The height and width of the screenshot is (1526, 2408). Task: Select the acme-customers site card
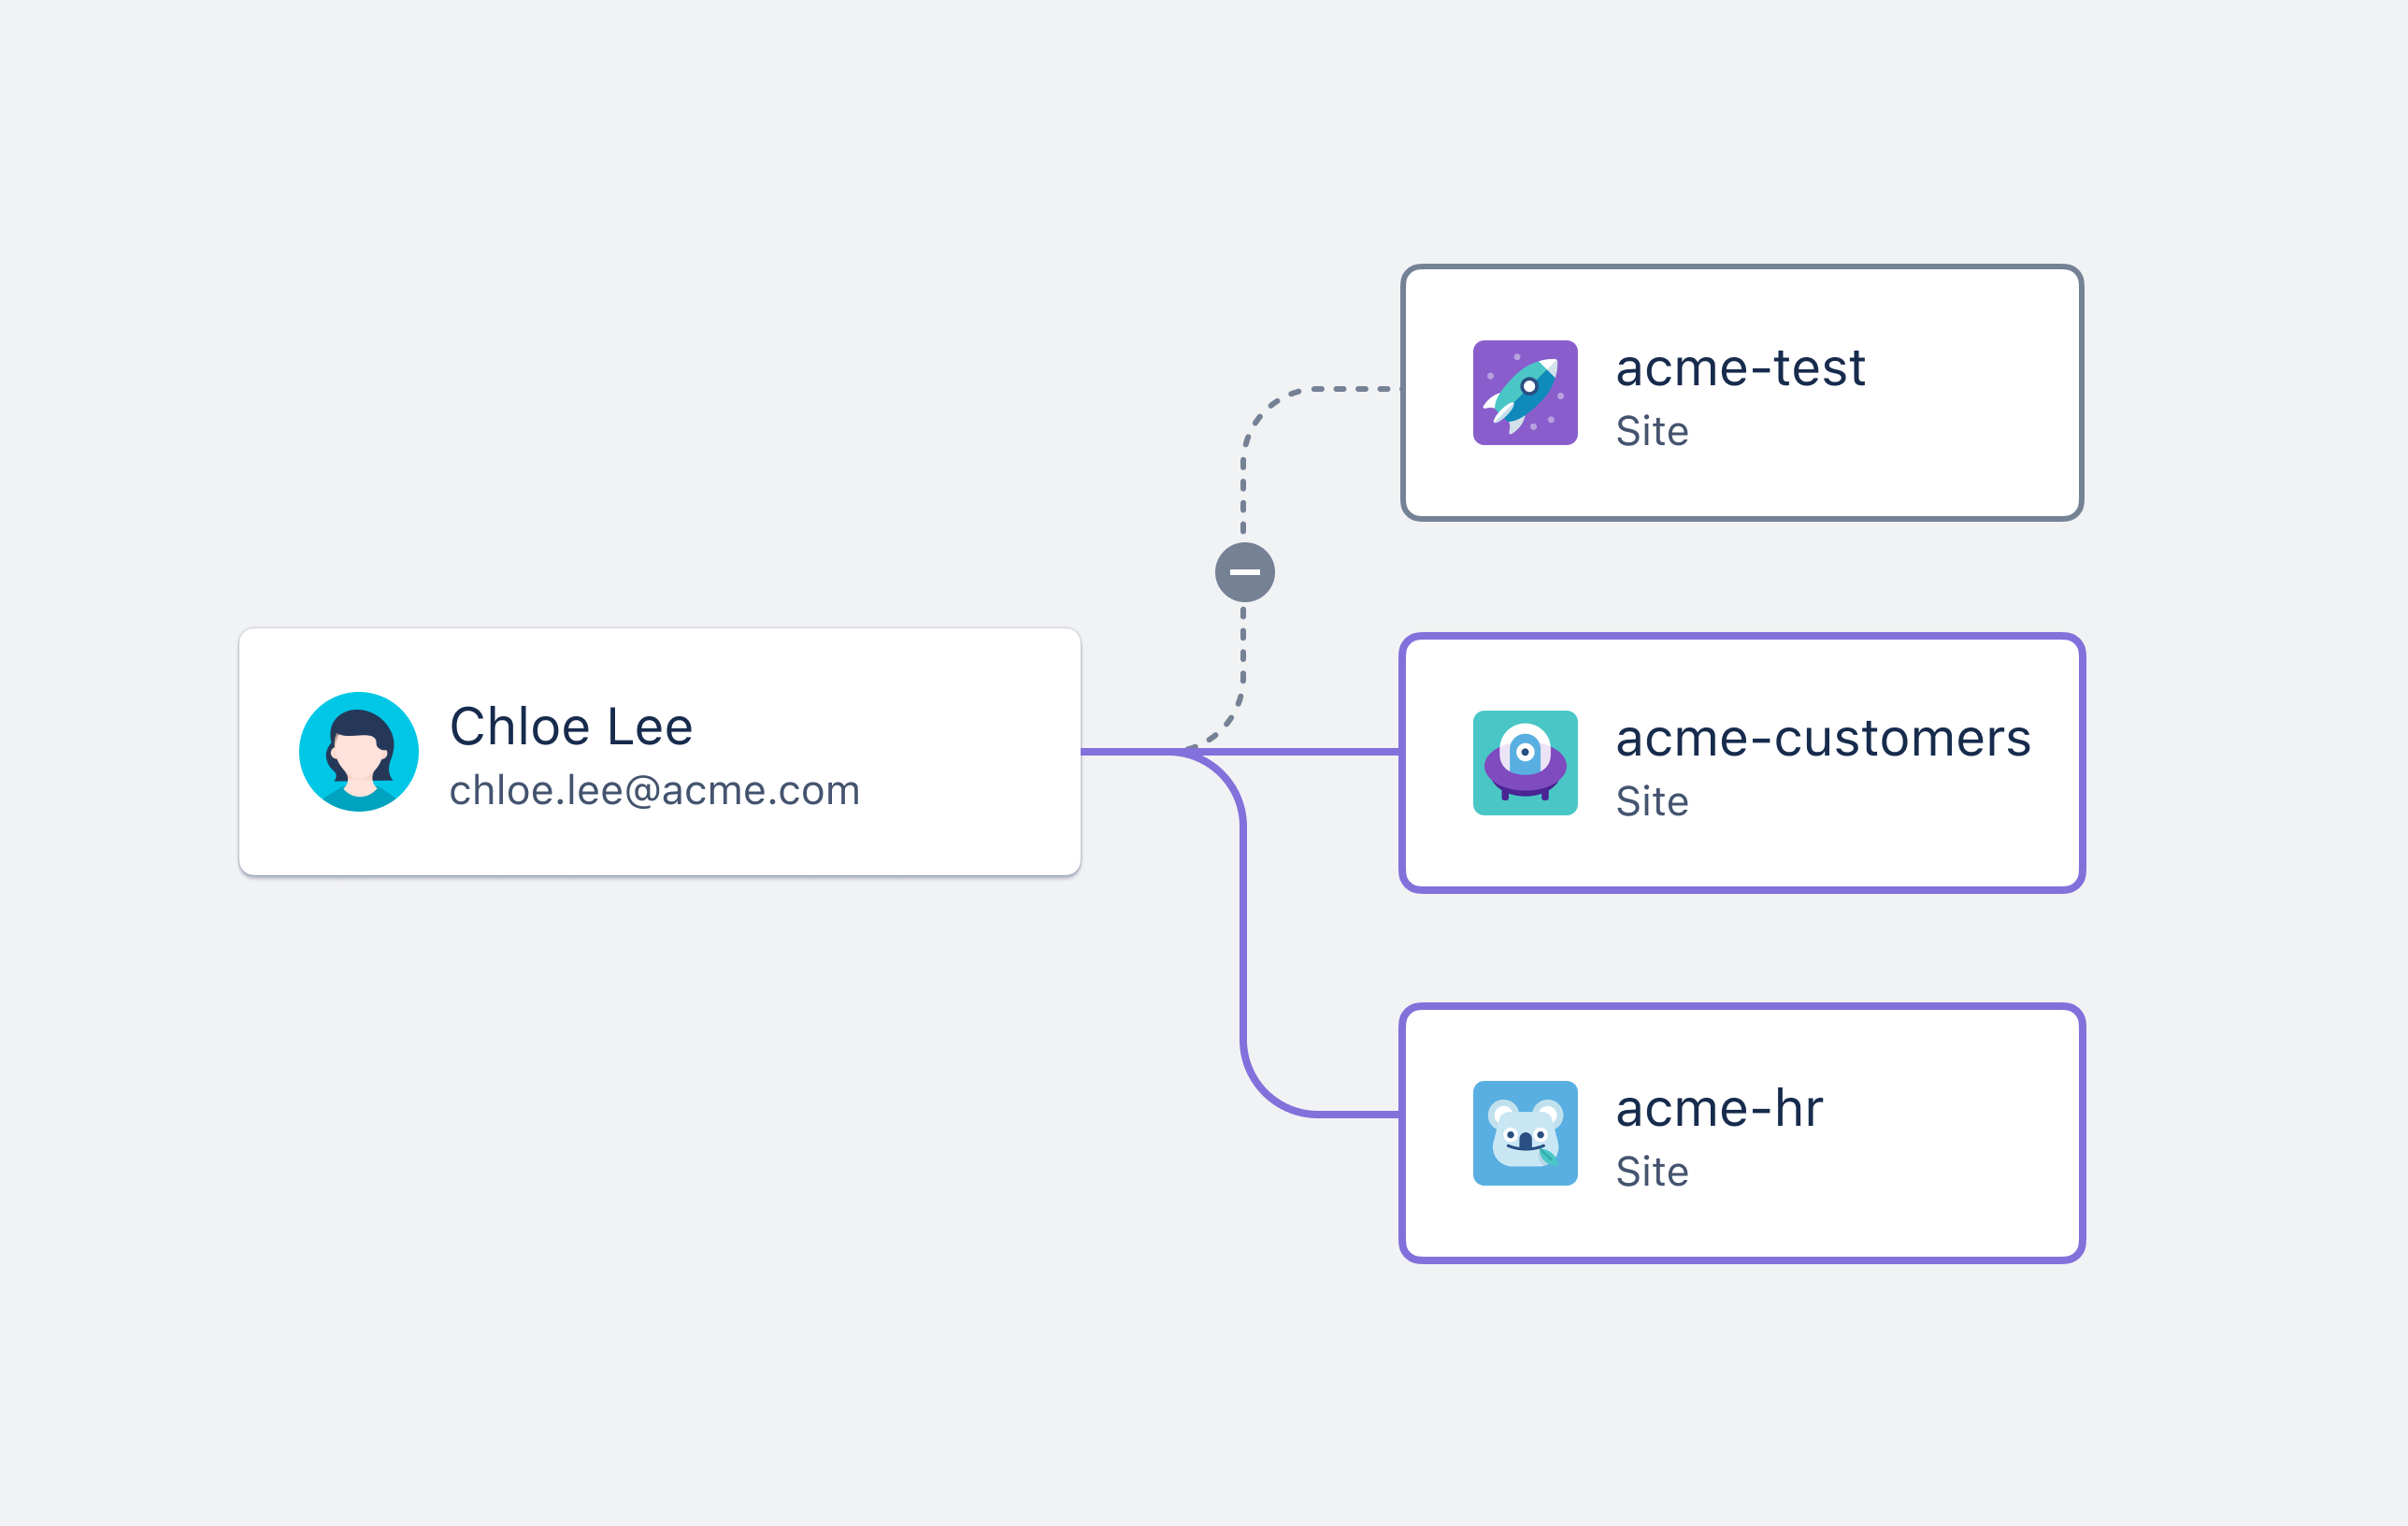pos(1742,763)
